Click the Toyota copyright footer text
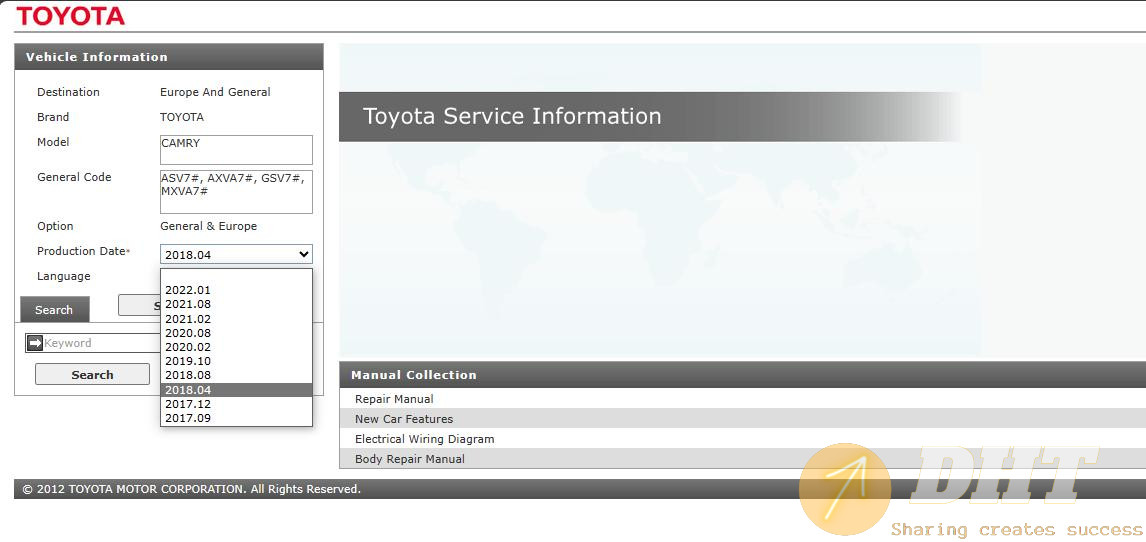 click(x=191, y=489)
